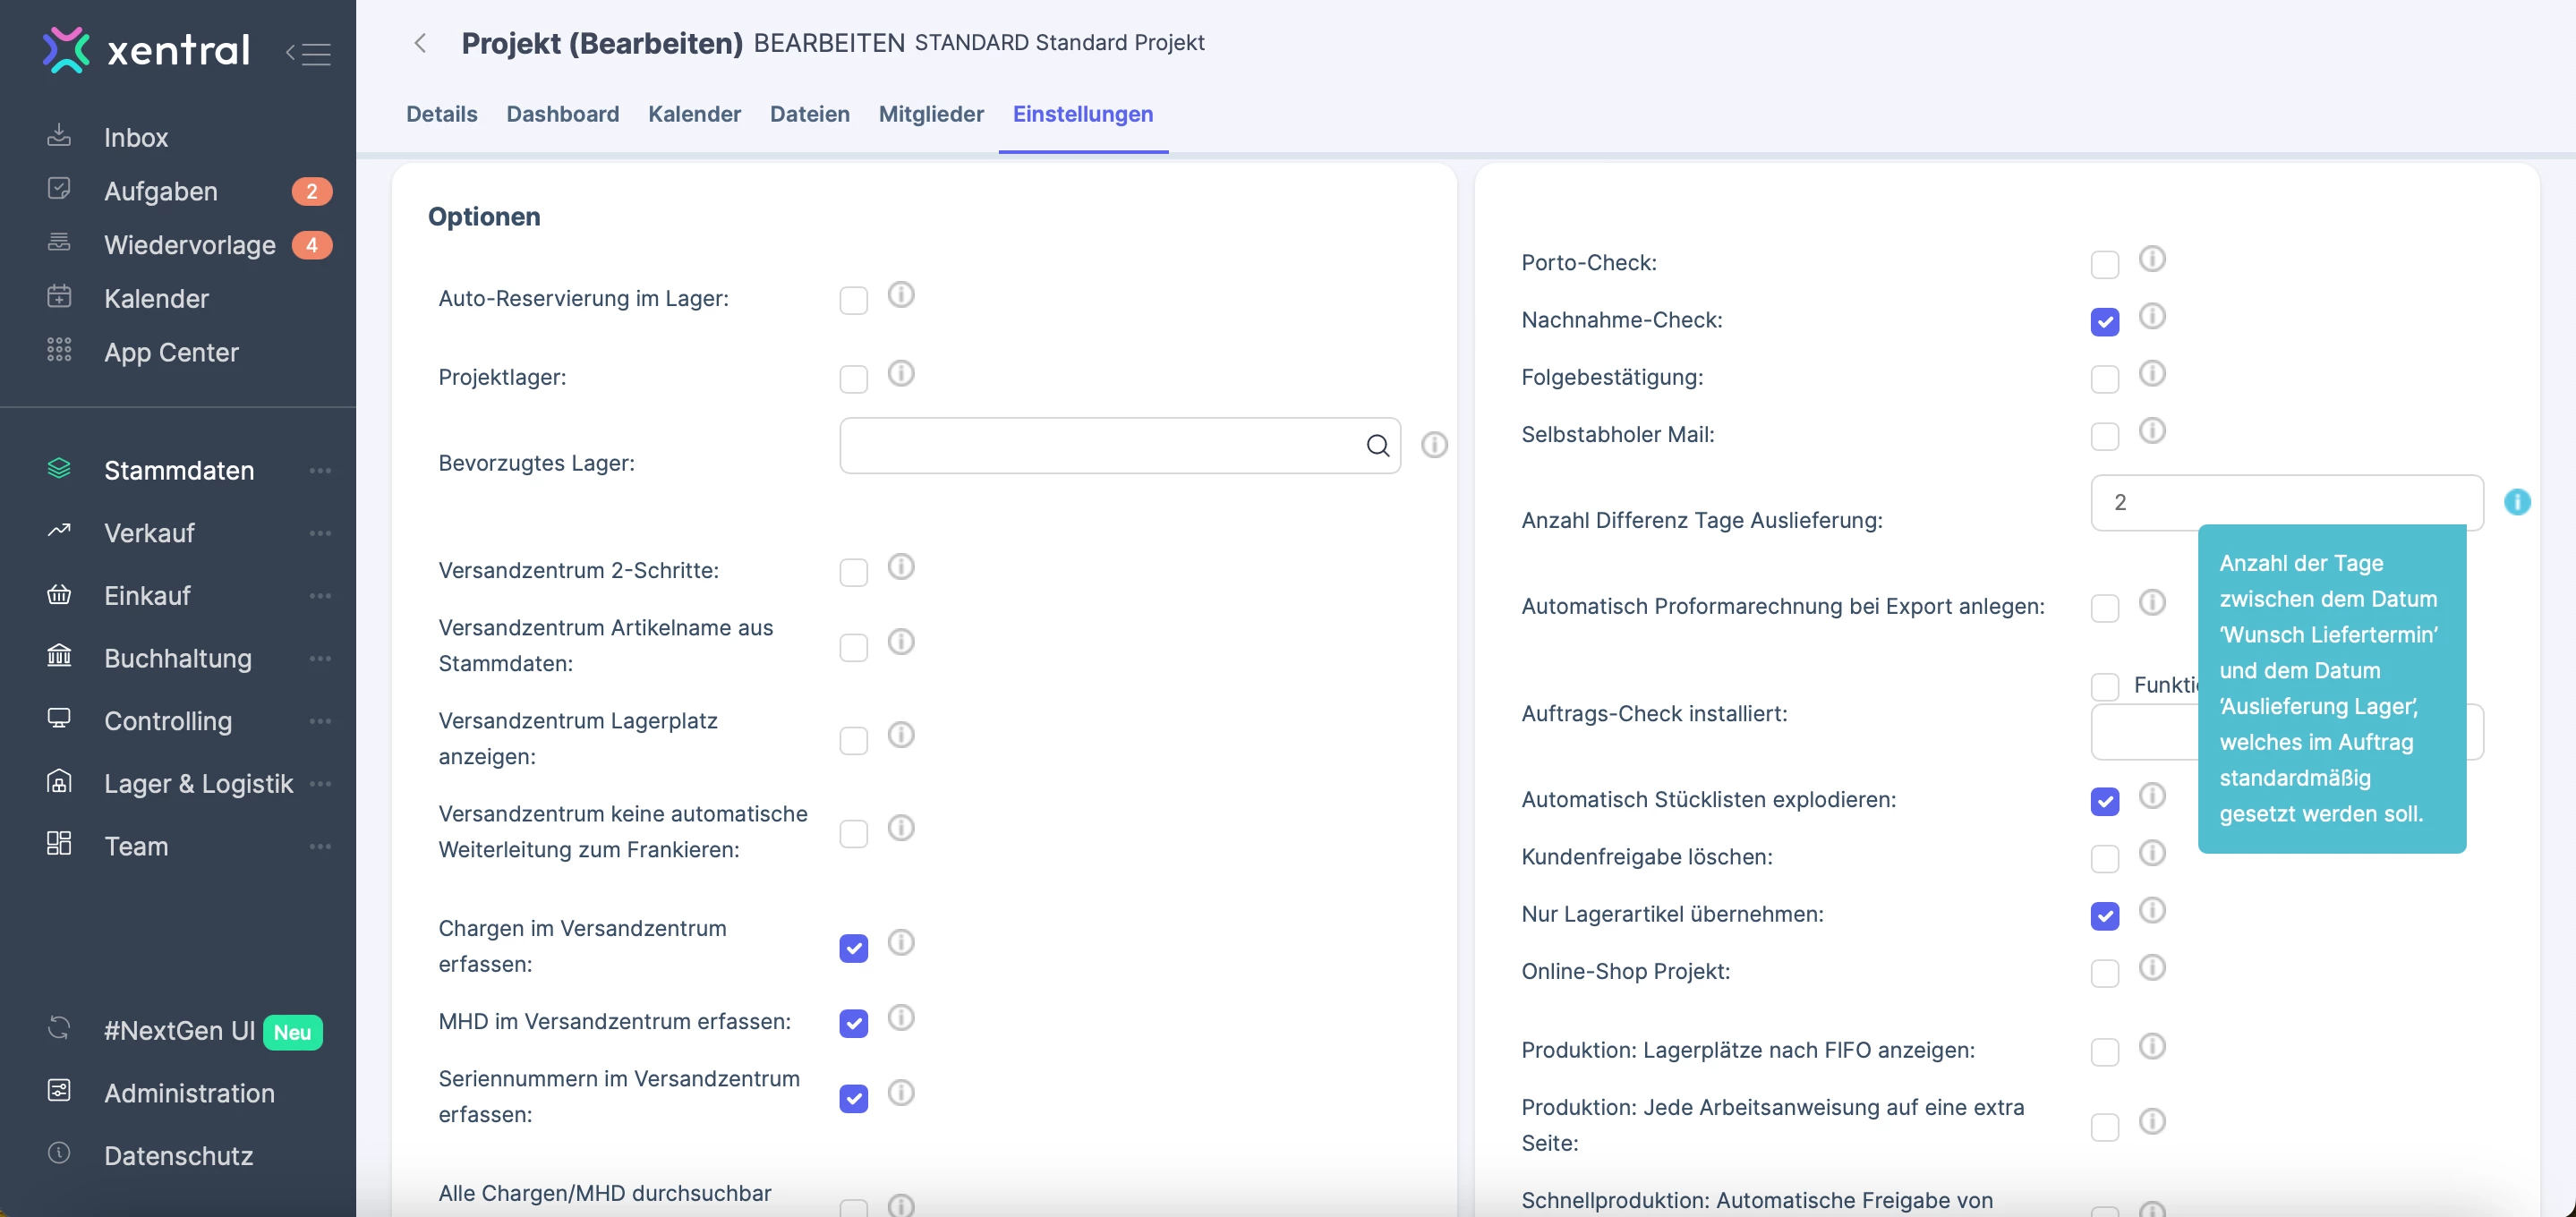Click the Neu badge next to #NextGen UI
Screen dimensions: 2576x1217
292,1032
